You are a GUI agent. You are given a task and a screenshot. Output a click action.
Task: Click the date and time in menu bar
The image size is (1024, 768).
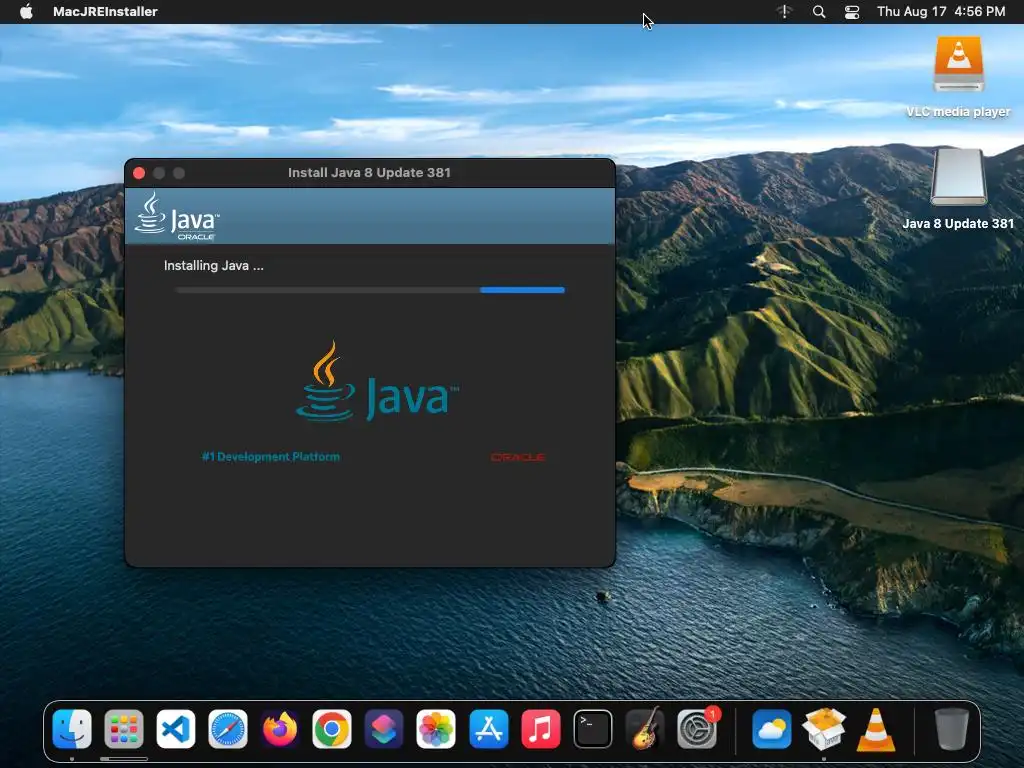[x=941, y=12]
